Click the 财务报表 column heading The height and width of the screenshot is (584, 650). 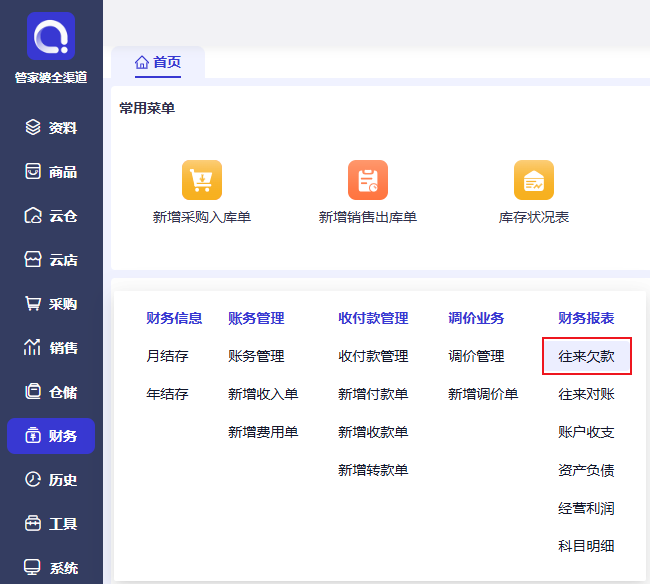(x=586, y=318)
